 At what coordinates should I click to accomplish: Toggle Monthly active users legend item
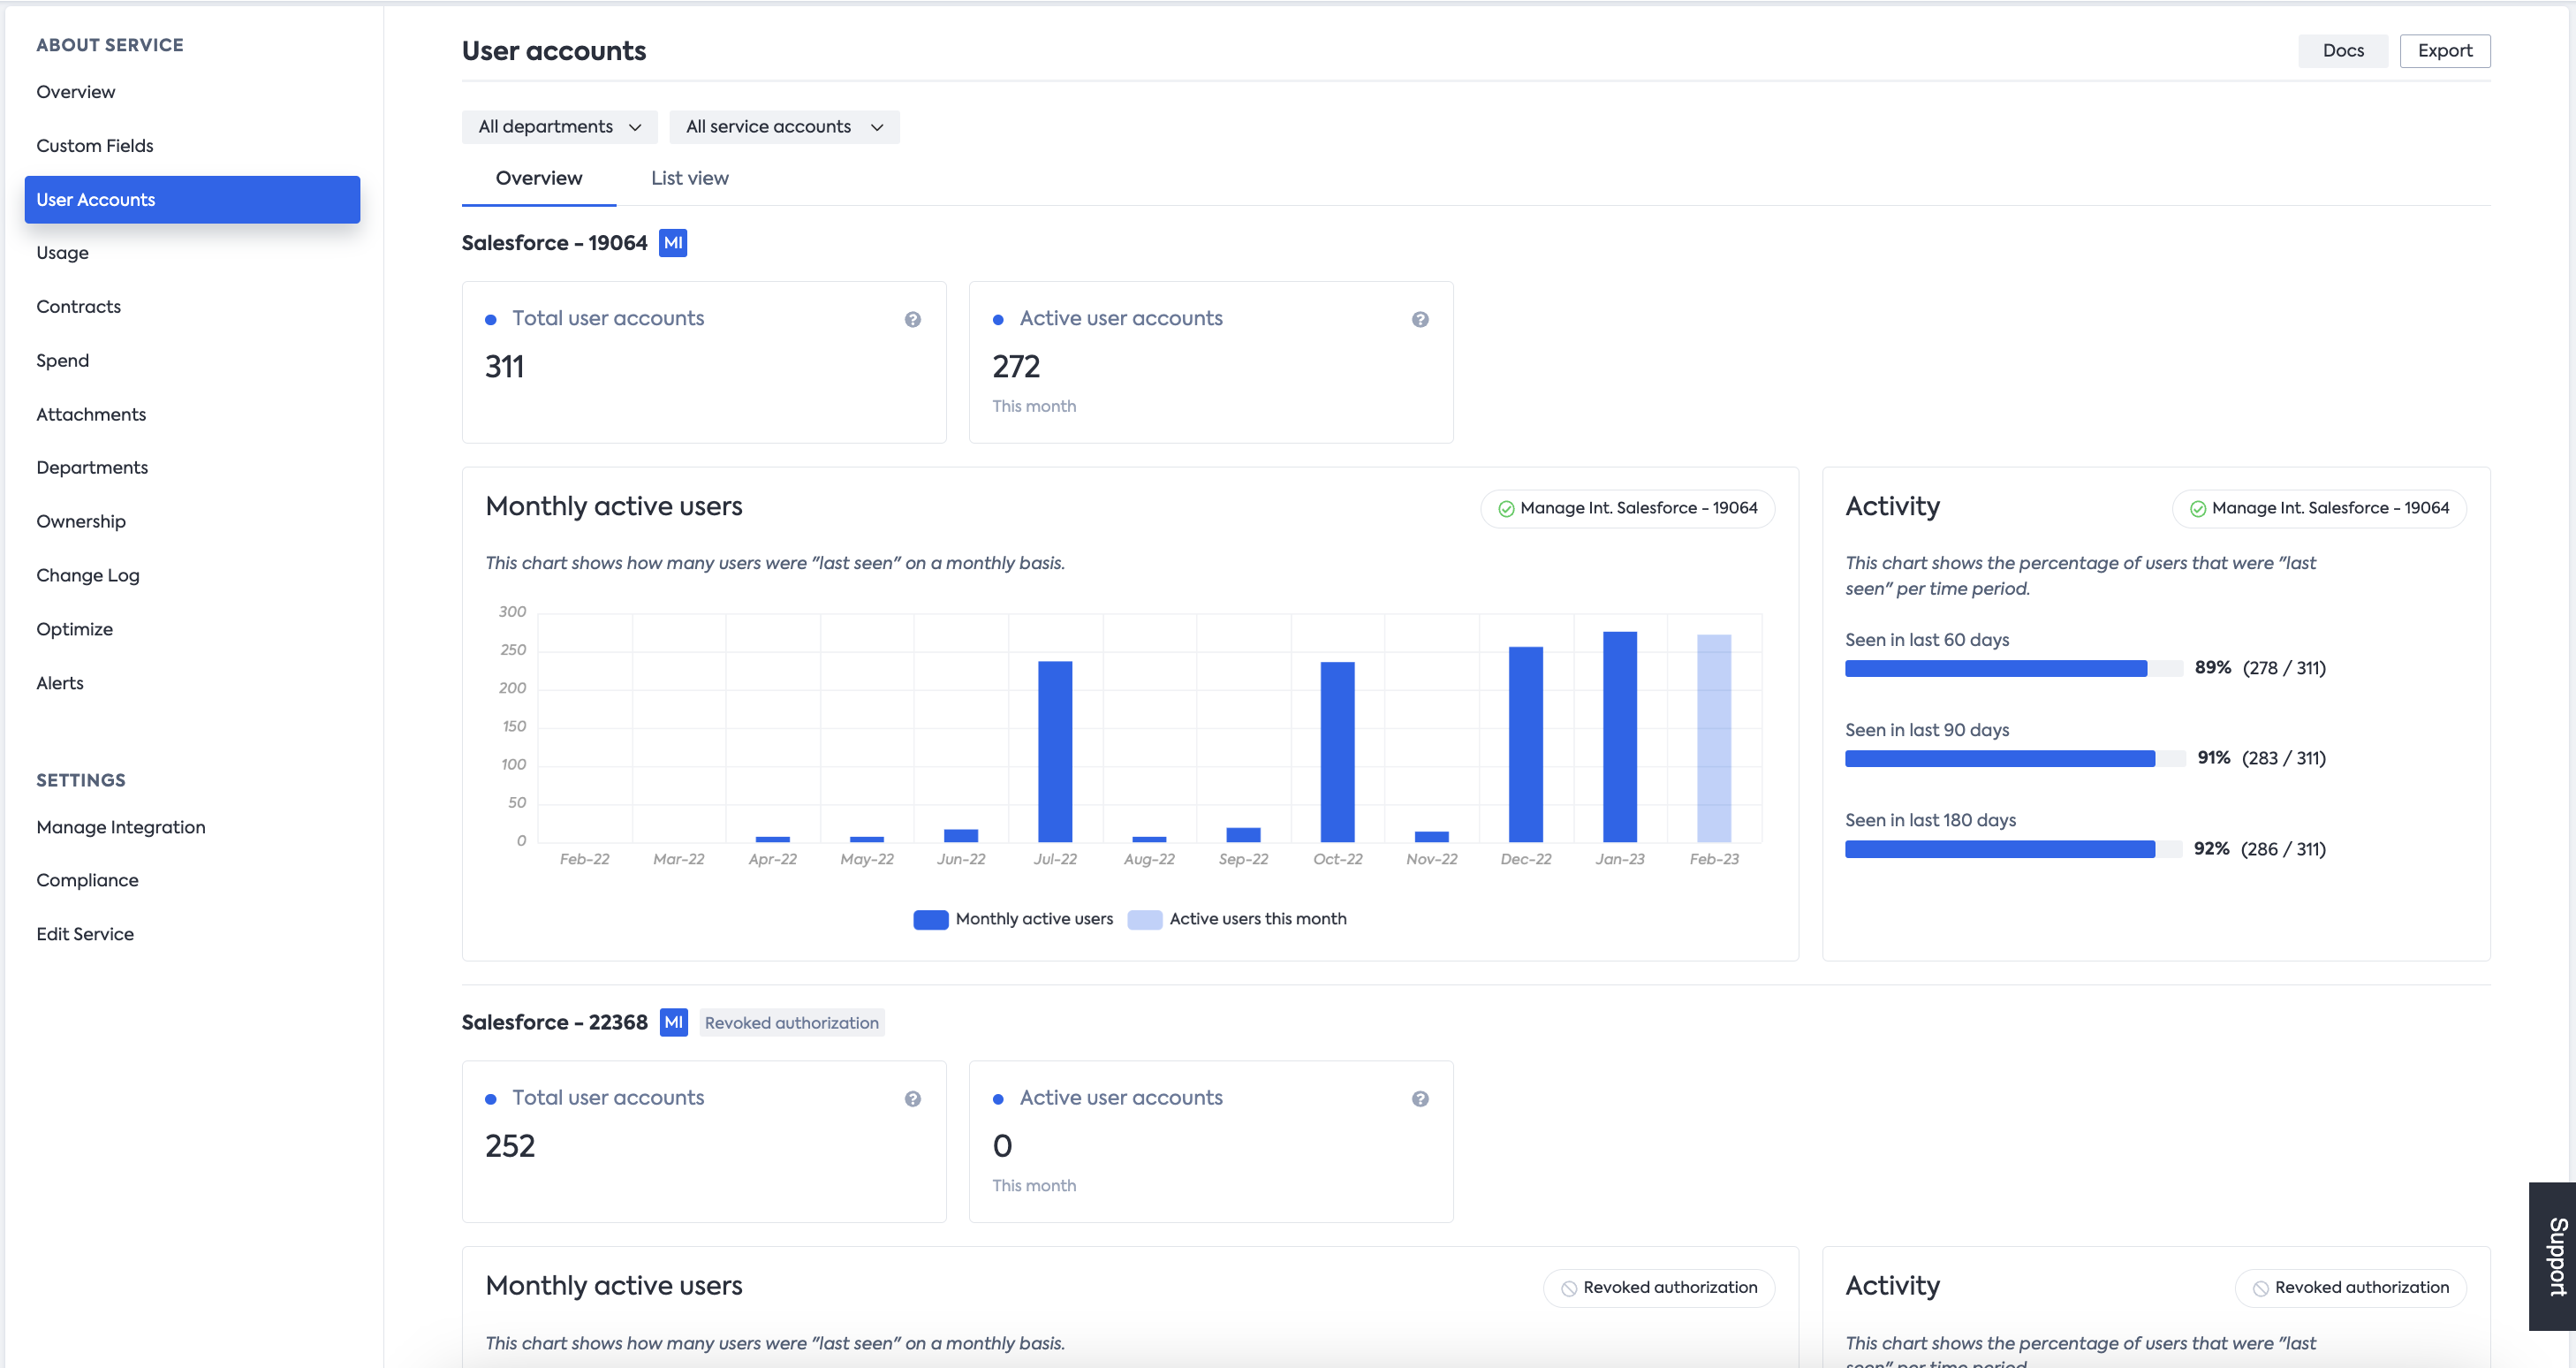(x=1013, y=919)
